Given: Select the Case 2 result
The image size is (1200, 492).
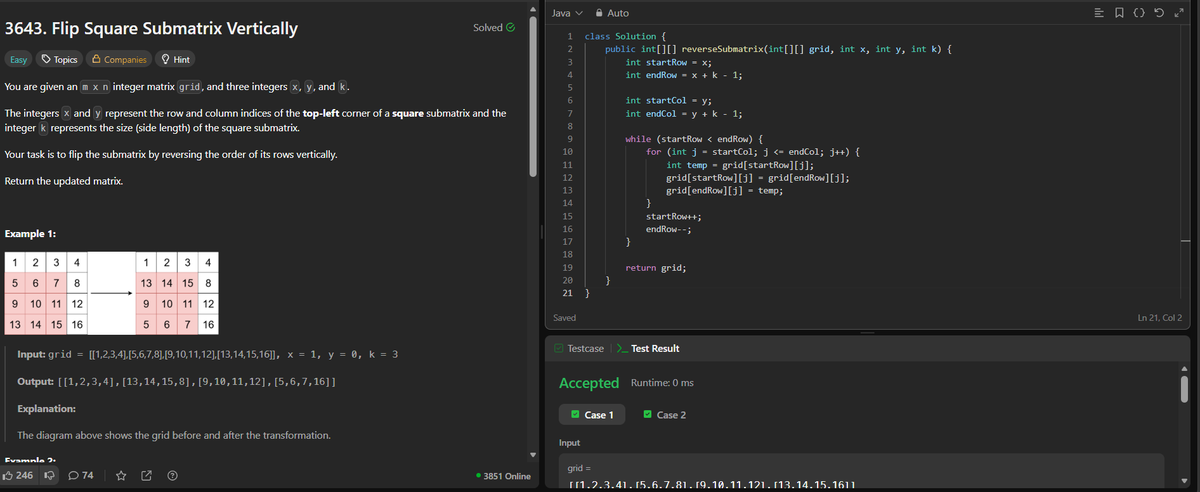Looking at the screenshot, I should (665, 414).
